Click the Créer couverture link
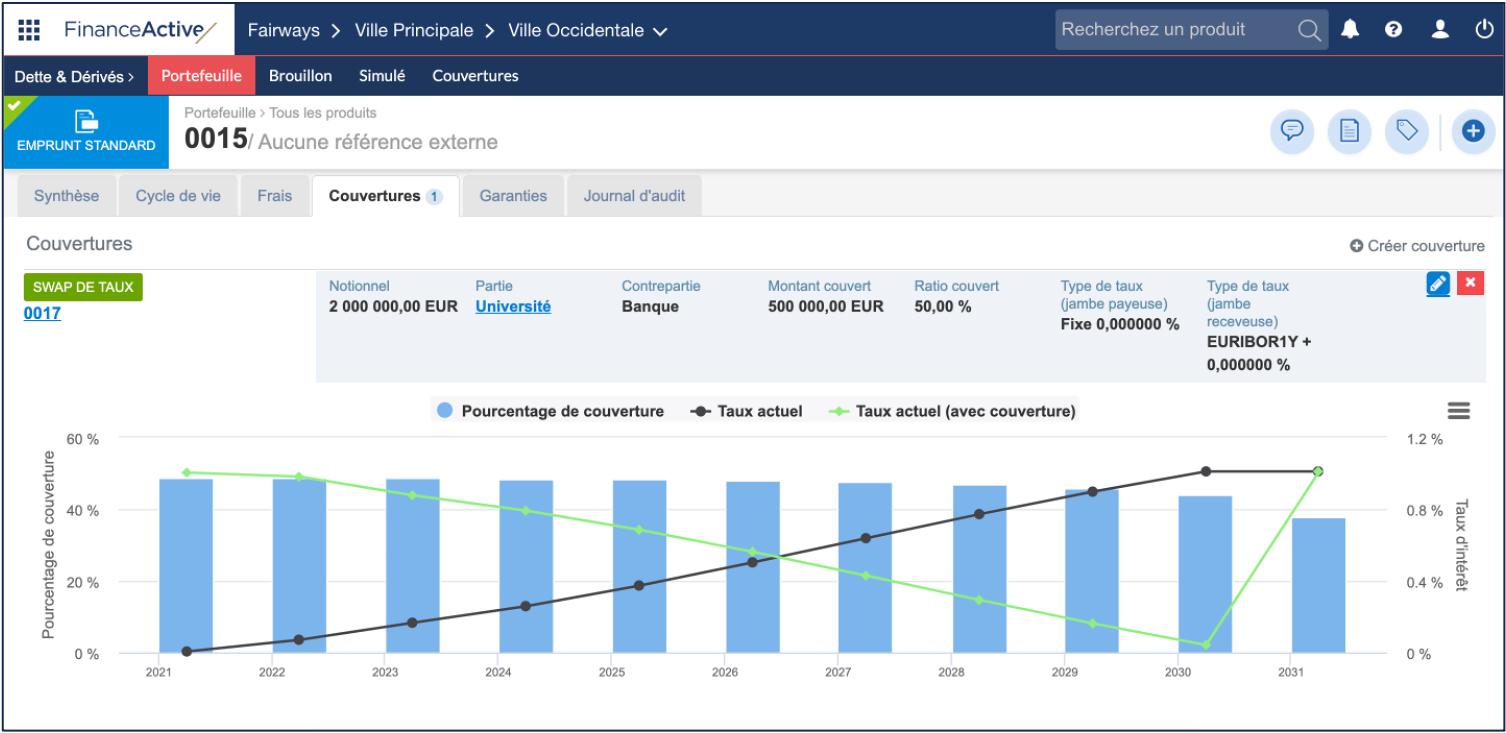Screen dimensions: 1506x733 point(1417,246)
